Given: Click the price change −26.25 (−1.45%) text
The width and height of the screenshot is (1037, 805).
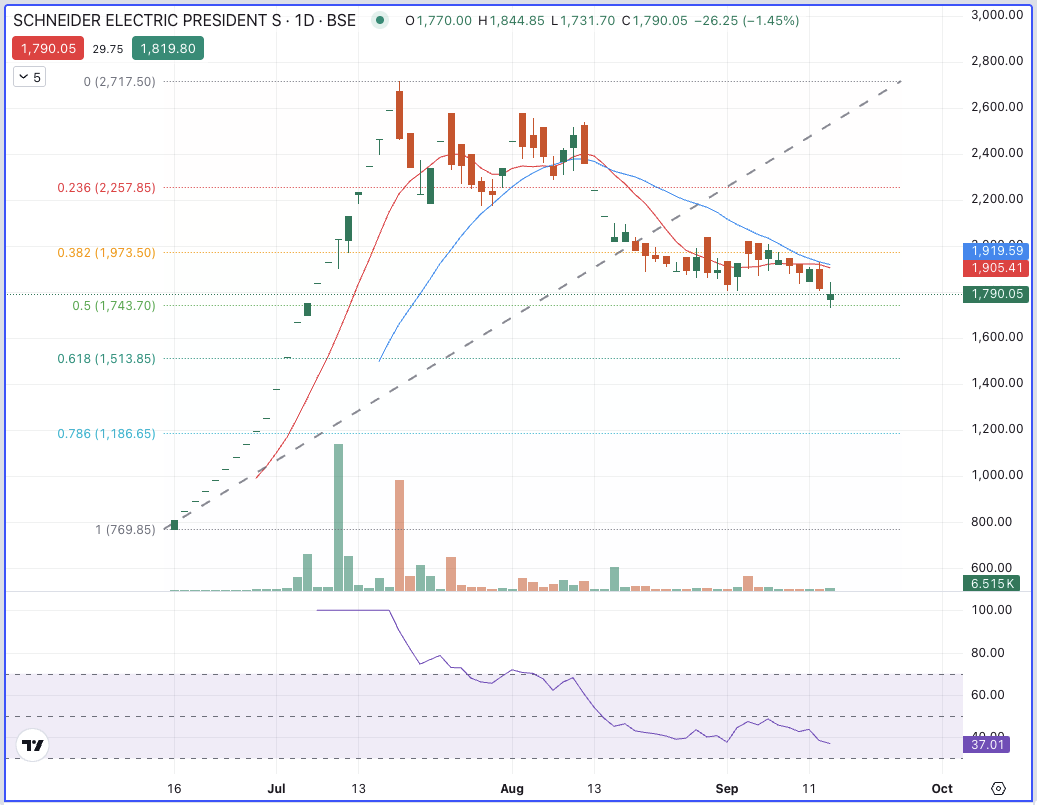Looking at the screenshot, I should [x=747, y=21].
